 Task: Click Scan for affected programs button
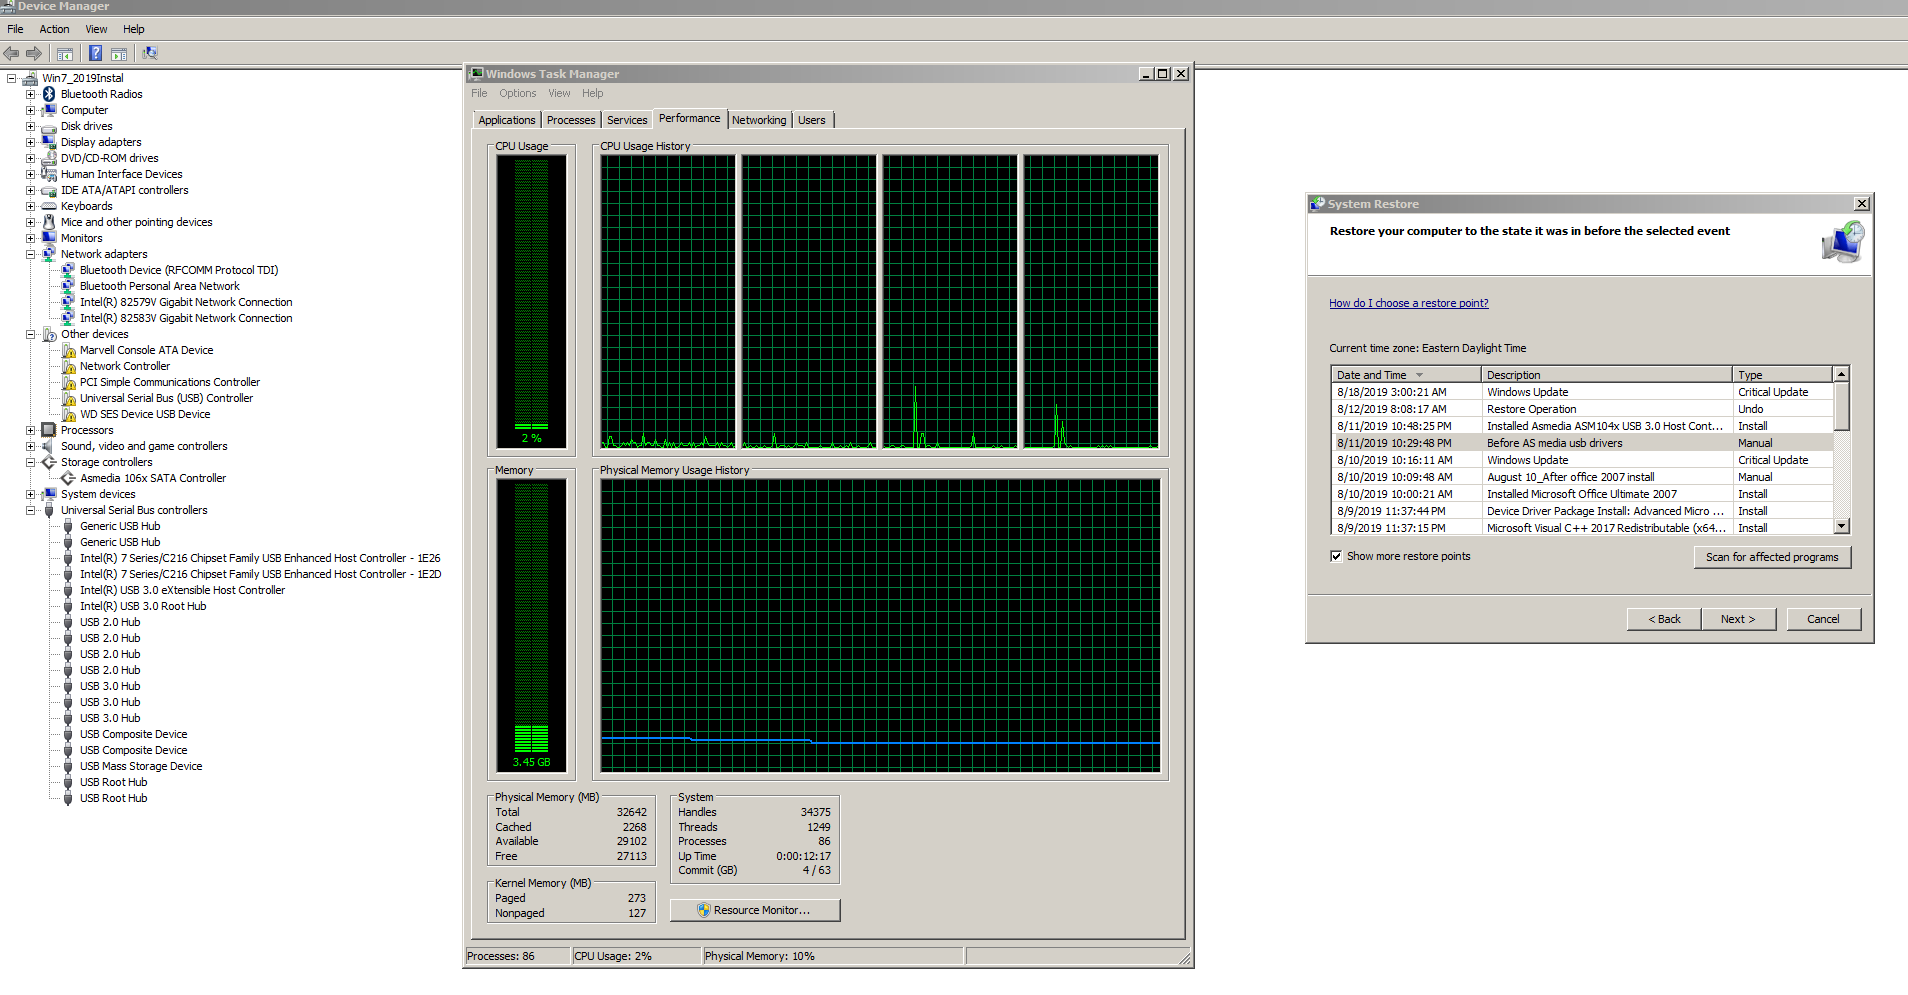[x=1771, y=557]
